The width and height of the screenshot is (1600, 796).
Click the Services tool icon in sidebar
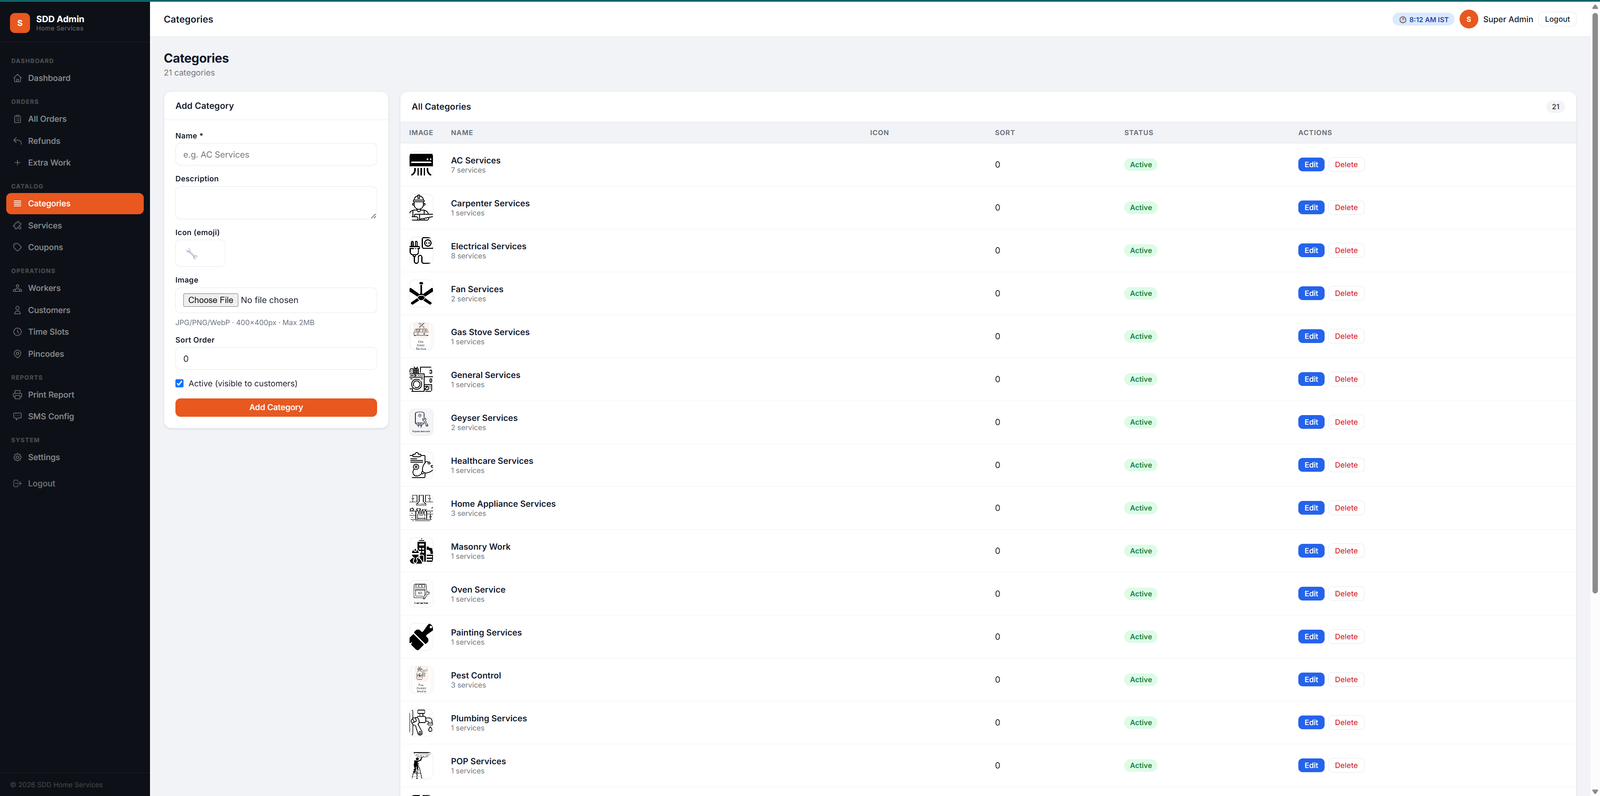tap(17, 226)
